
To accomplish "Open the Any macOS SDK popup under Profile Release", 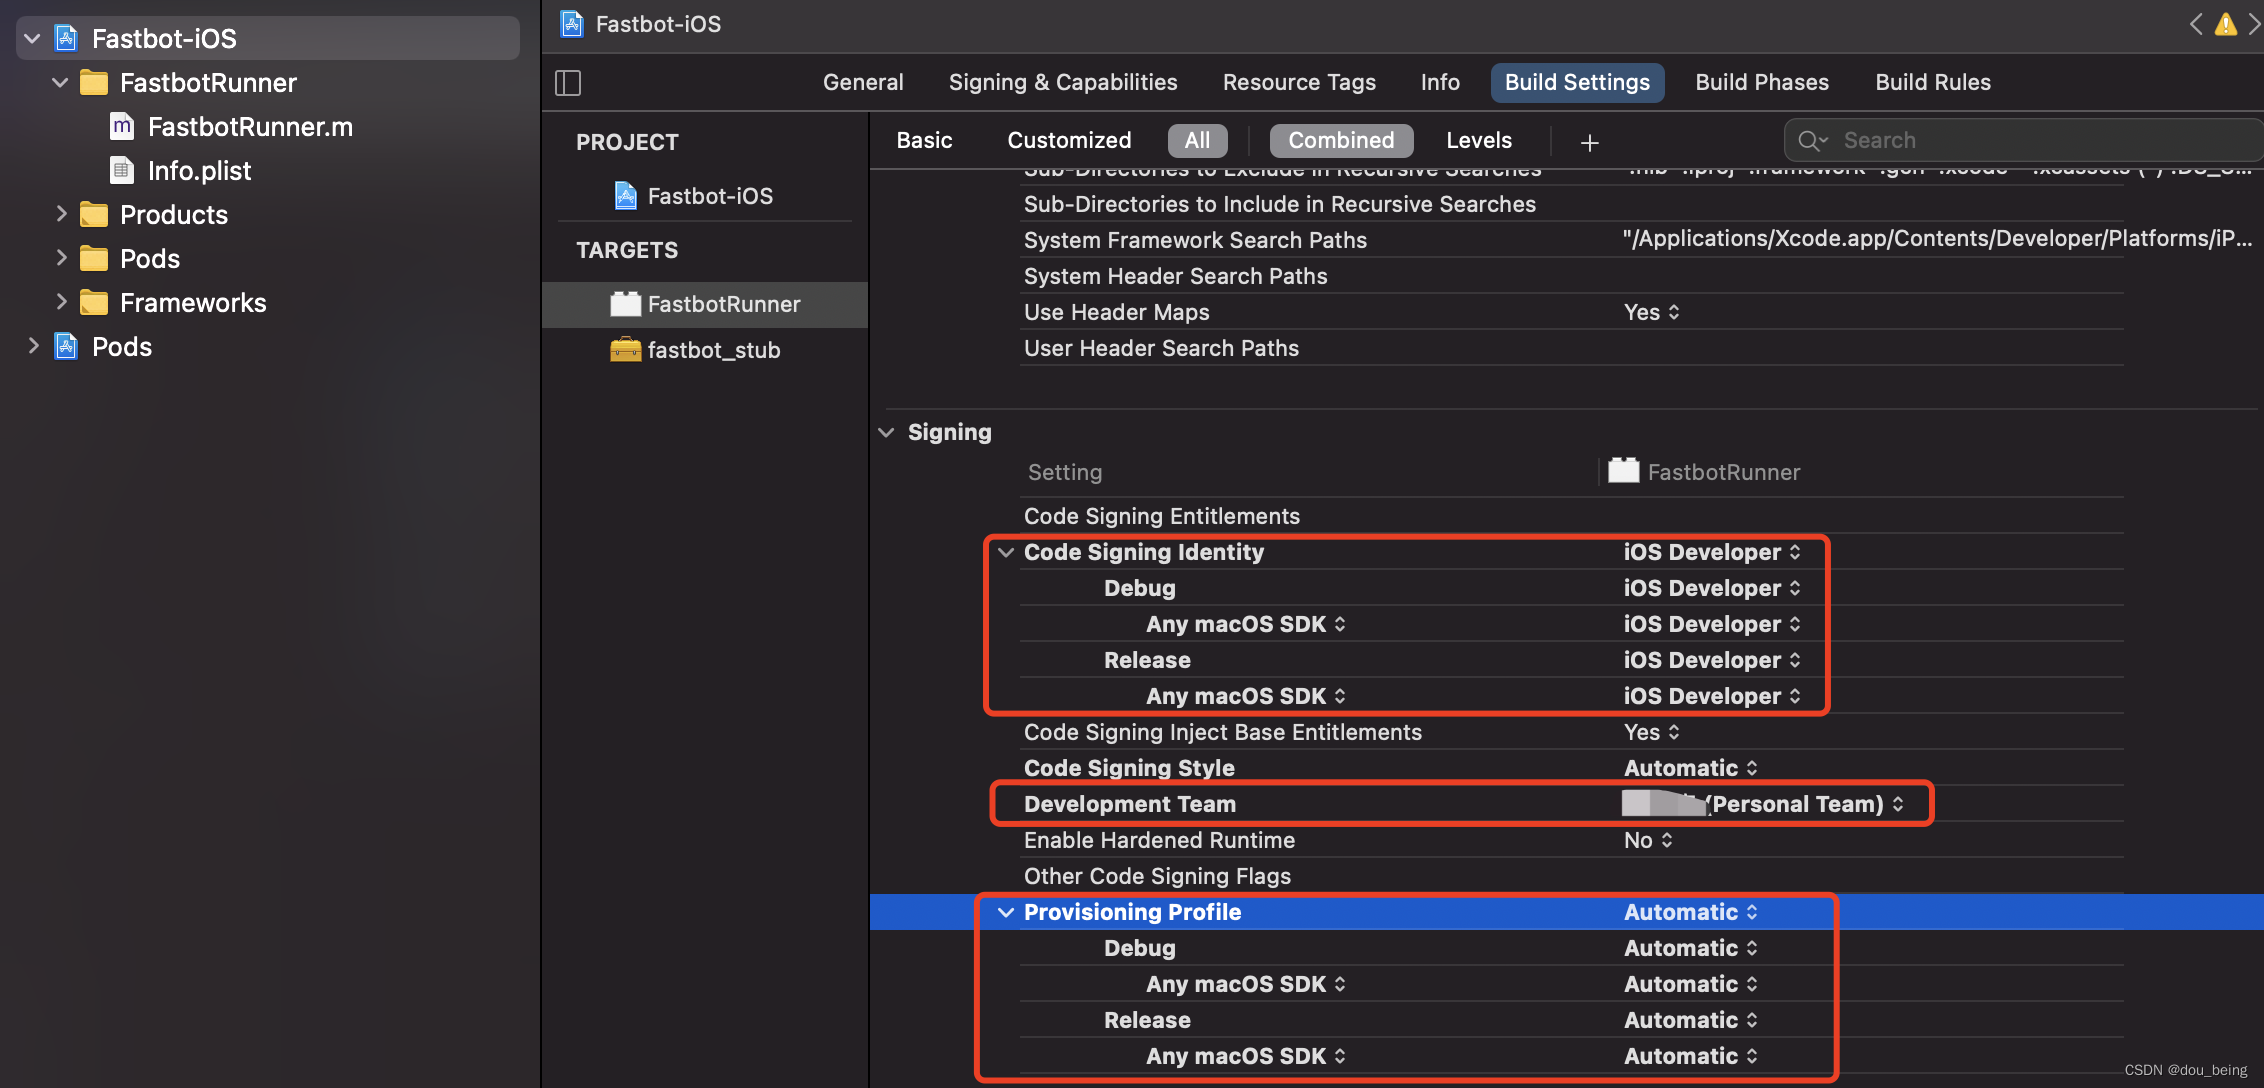I will [x=1246, y=1056].
